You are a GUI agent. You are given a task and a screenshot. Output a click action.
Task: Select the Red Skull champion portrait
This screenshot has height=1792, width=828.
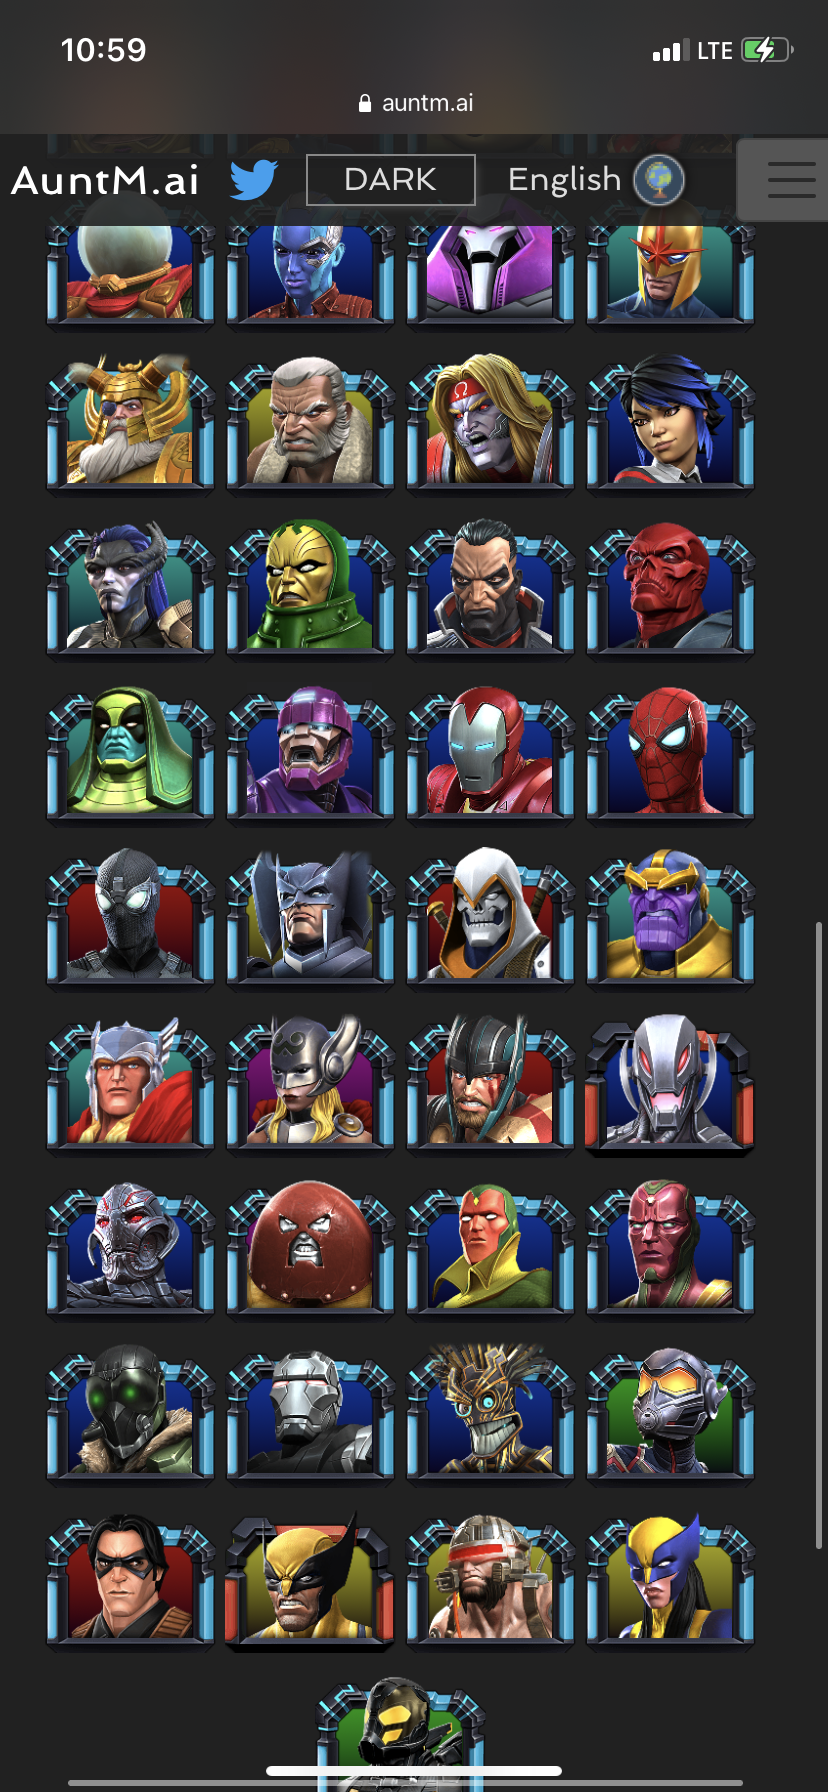coord(670,588)
